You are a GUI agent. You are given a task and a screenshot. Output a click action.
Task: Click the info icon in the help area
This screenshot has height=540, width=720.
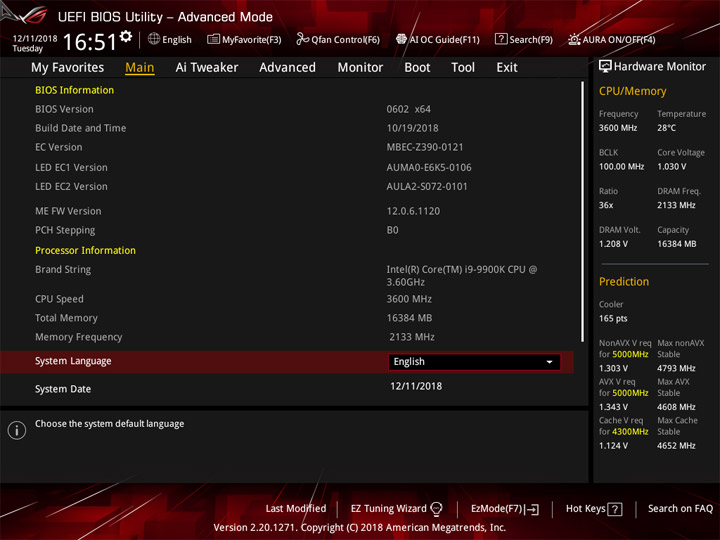pos(17,430)
